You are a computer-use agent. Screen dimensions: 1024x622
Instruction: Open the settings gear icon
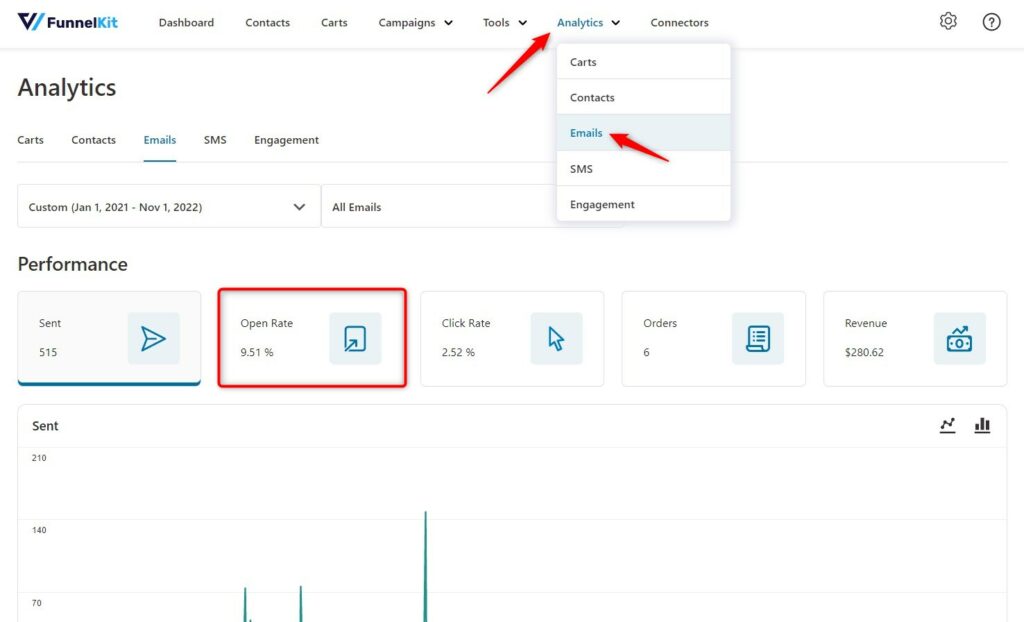(948, 22)
